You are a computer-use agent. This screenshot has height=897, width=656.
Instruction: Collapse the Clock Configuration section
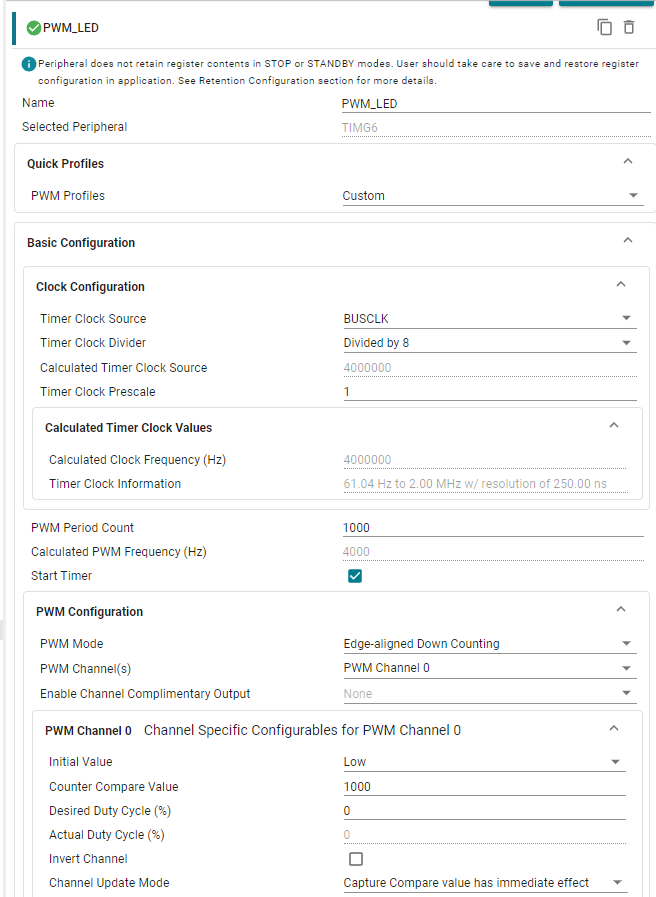point(621,284)
